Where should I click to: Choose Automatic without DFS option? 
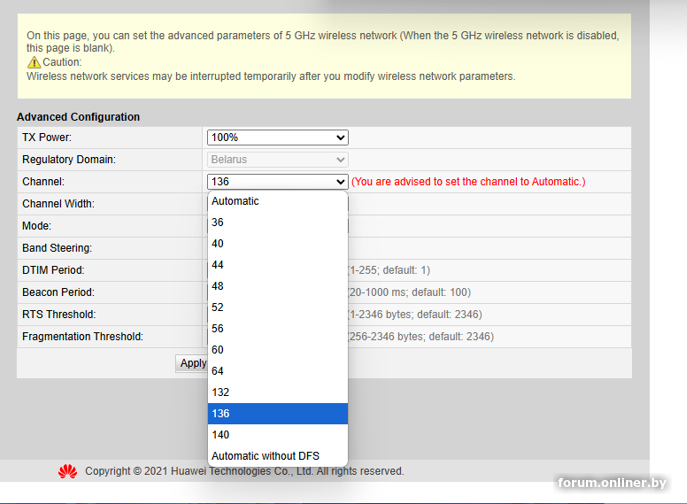277,456
